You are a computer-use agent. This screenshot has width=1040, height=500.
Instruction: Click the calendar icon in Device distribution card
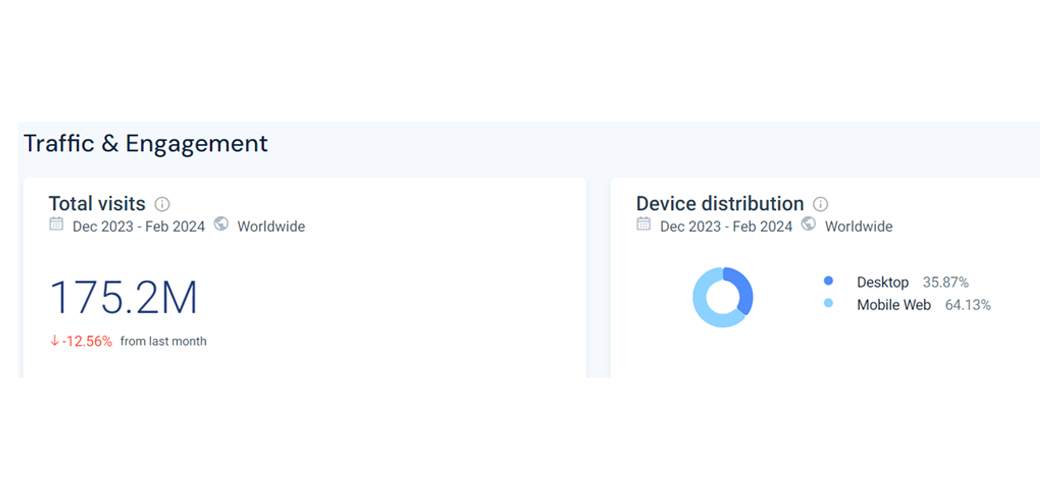coord(644,224)
